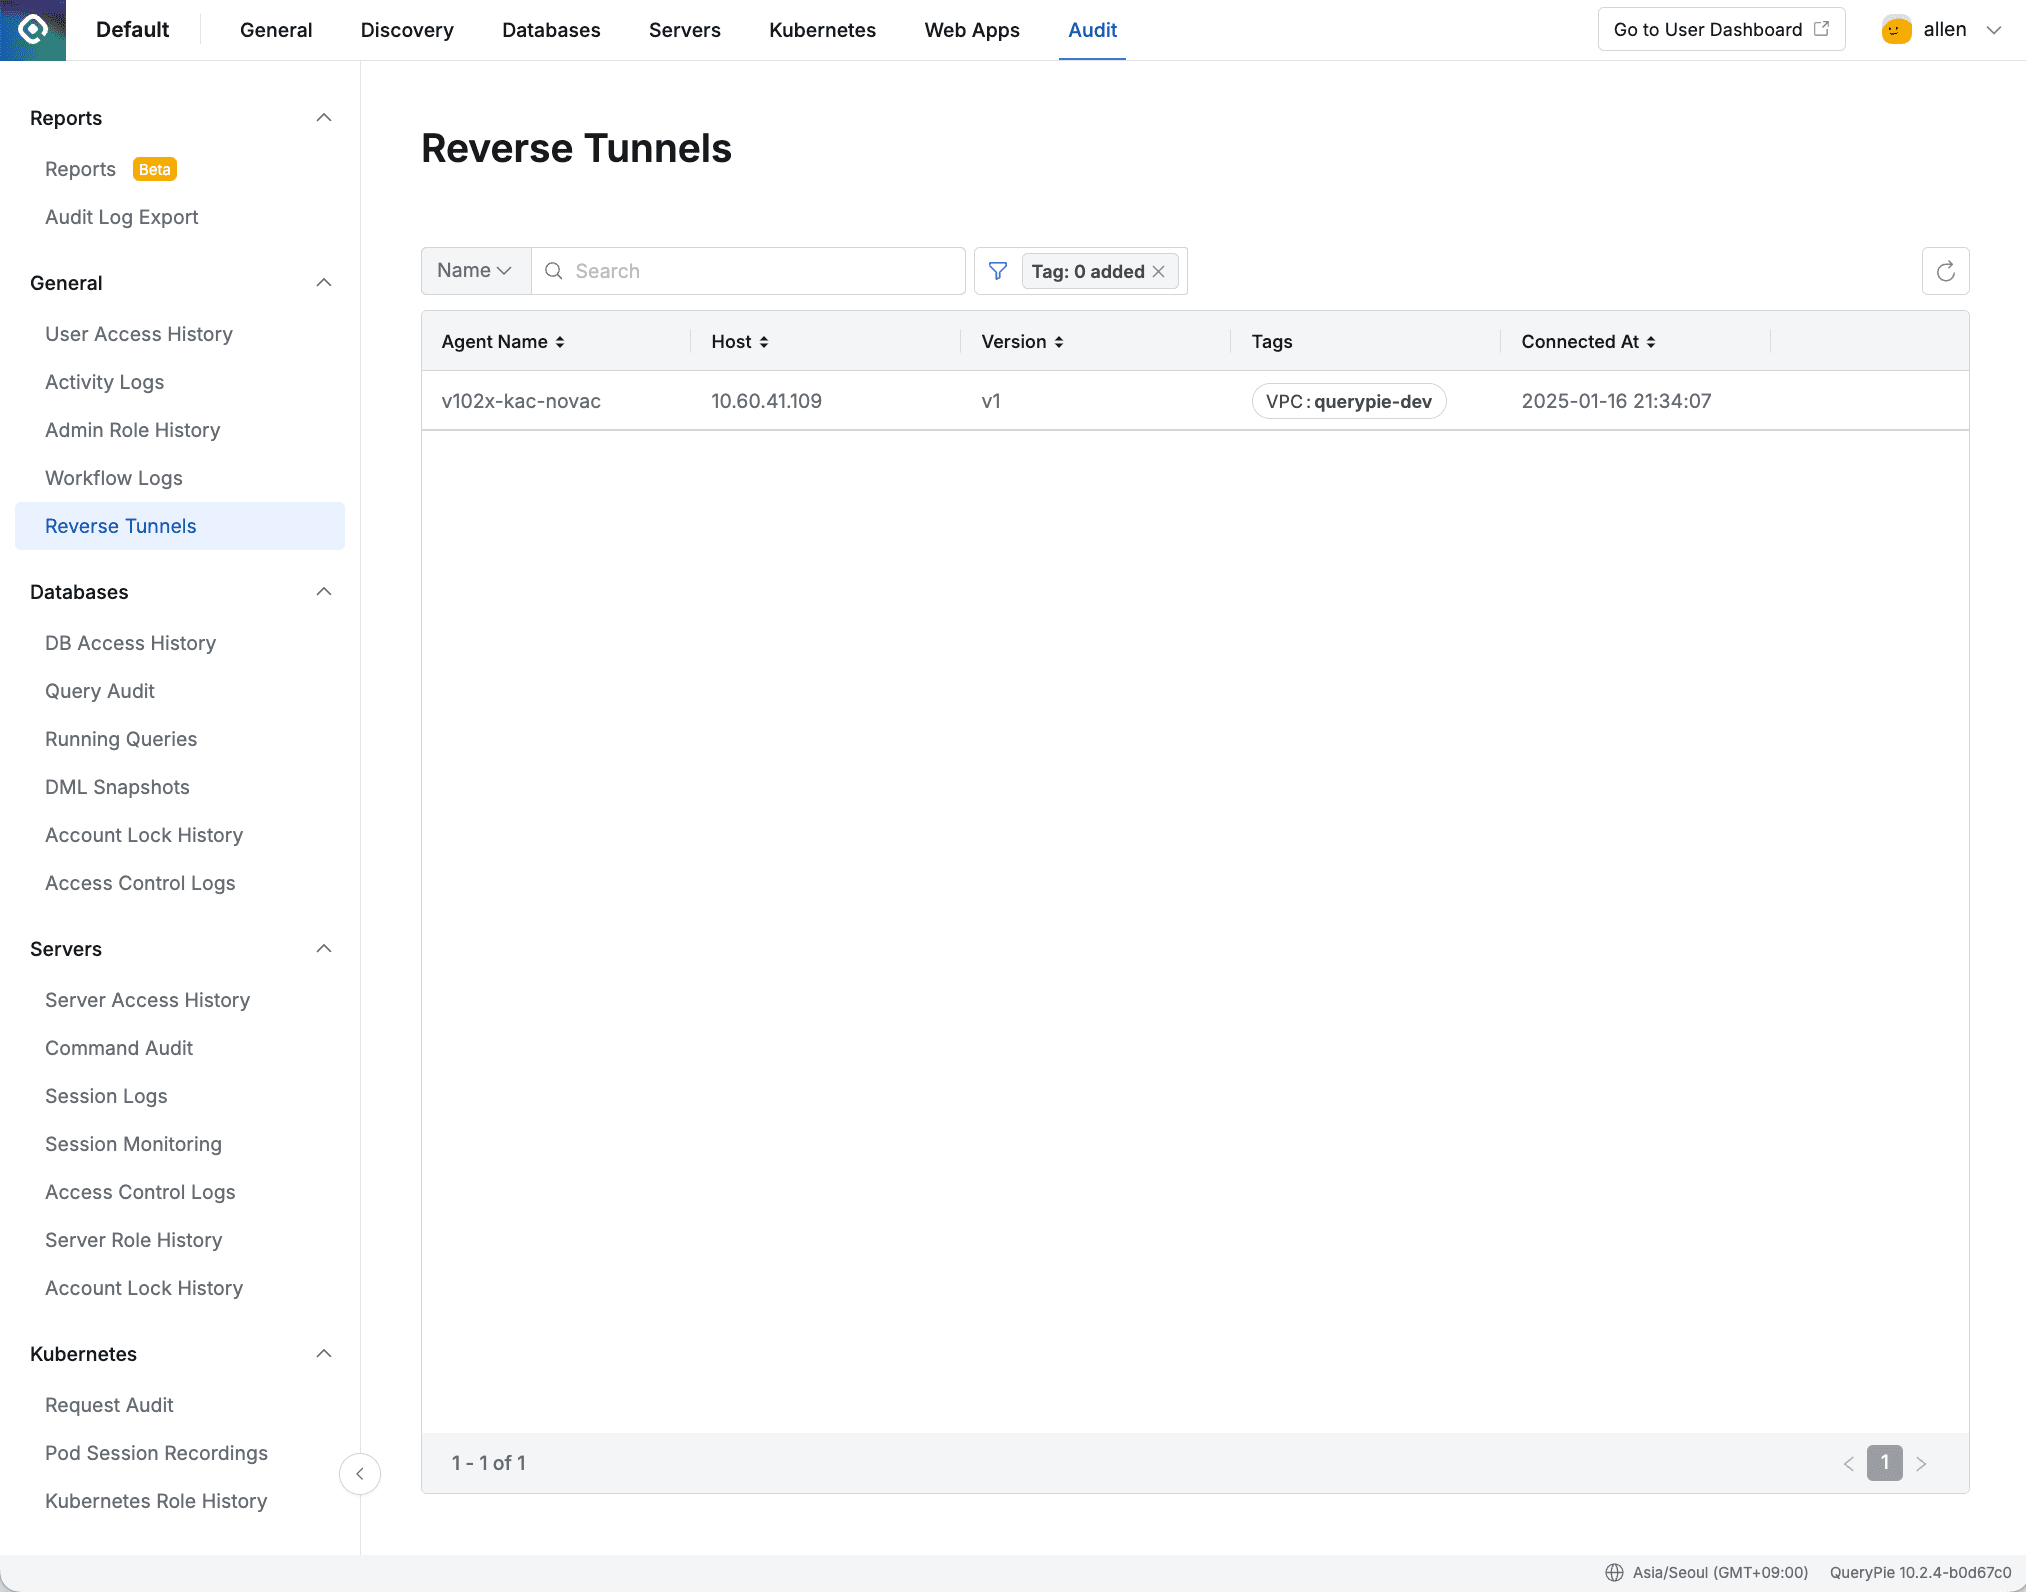The image size is (2026, 1592).
Task: Collapse the Databases section in the sidebar
Action: click(x=323, y=591)
